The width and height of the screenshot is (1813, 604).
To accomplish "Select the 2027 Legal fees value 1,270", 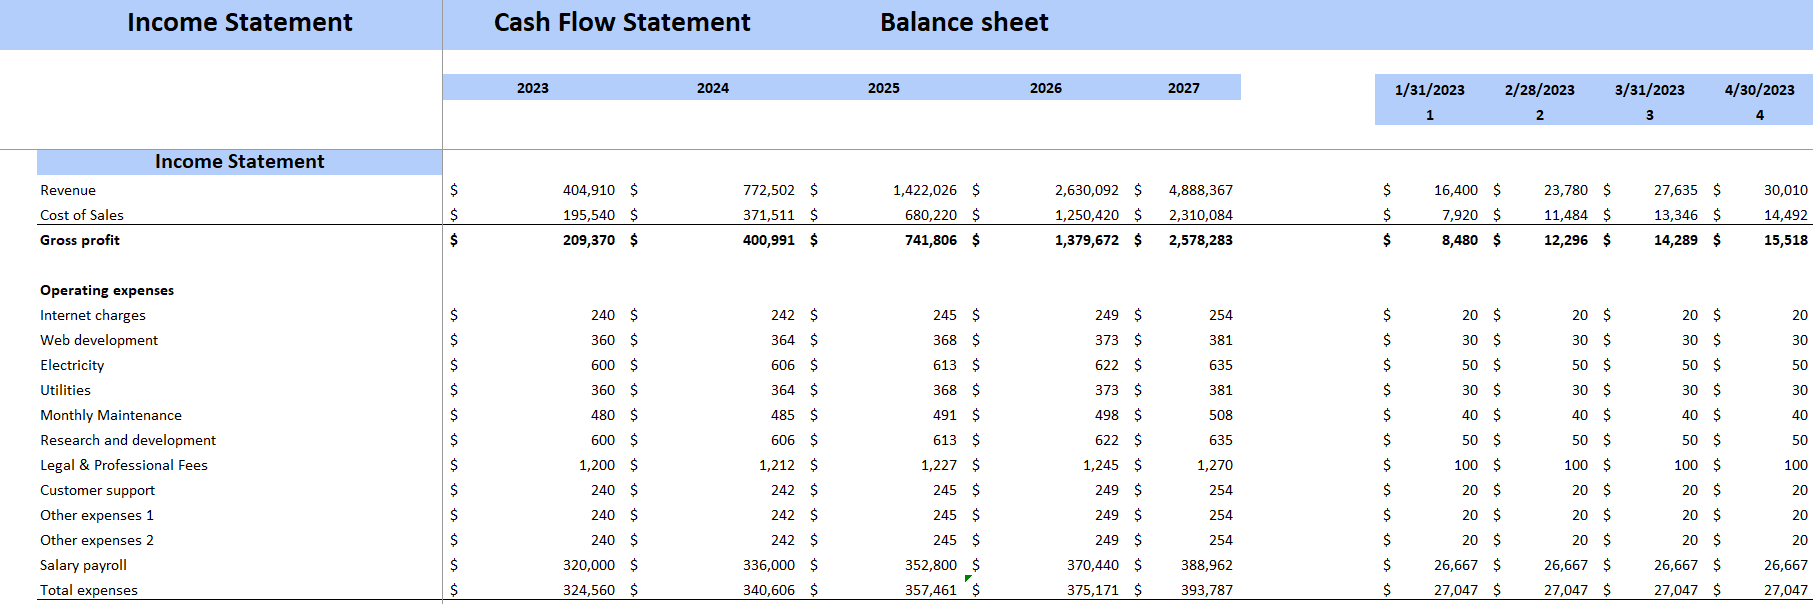I will tap(1215, 465).
